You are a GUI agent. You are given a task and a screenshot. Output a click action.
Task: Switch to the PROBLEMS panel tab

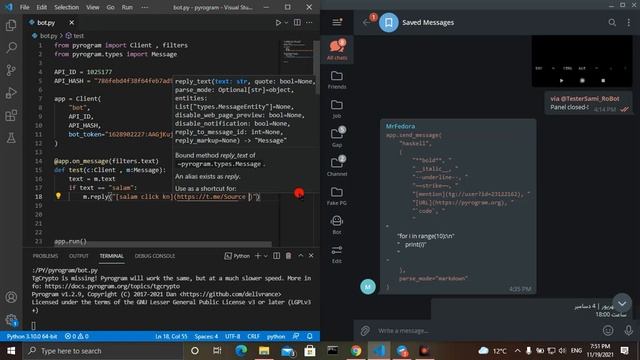pyautogui.click(x=45, y=256)
